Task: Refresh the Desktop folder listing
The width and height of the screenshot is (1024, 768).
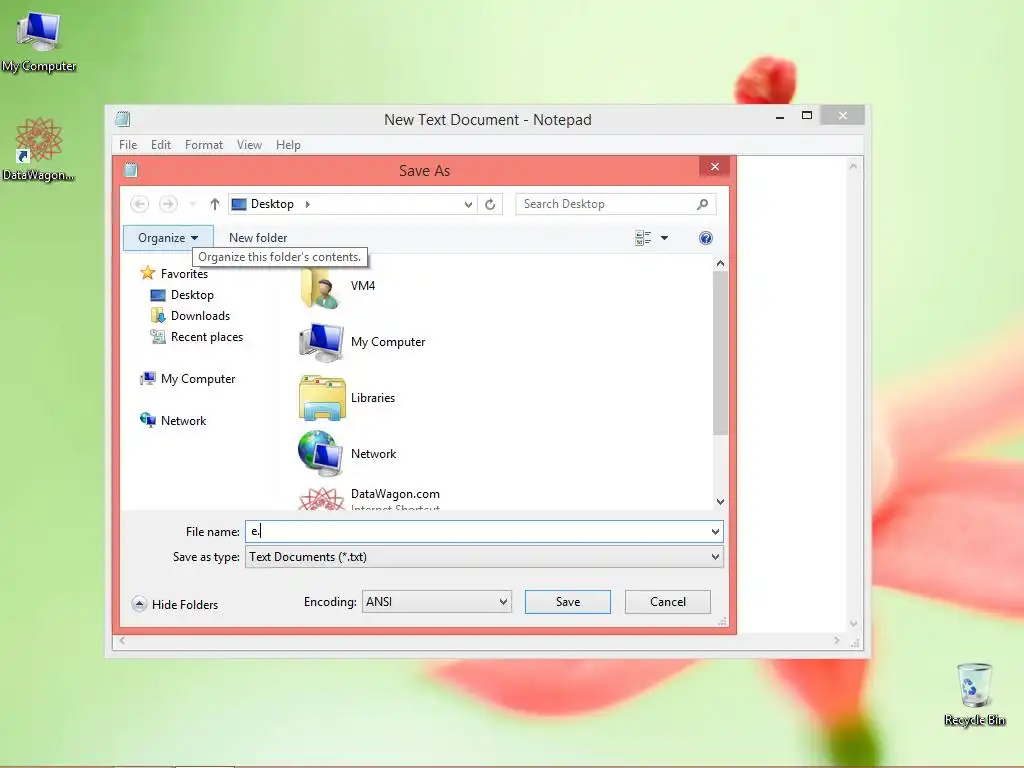Action: pyautogui.click(x=490, y=204)
